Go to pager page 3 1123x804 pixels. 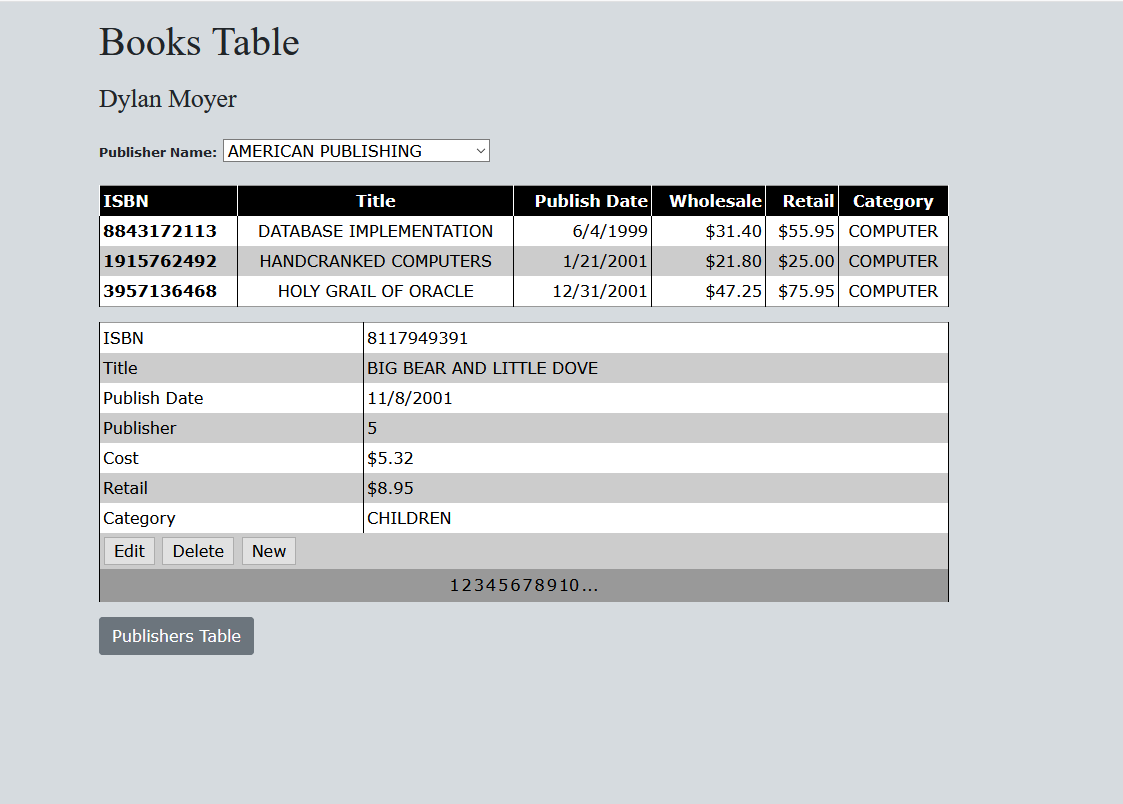click(x=479, y=586)
